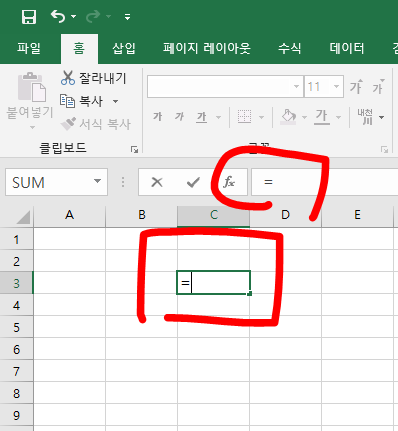Expand the borders dropdown arrow
This screenshot has width=398, height=431.
click(261, 117)
